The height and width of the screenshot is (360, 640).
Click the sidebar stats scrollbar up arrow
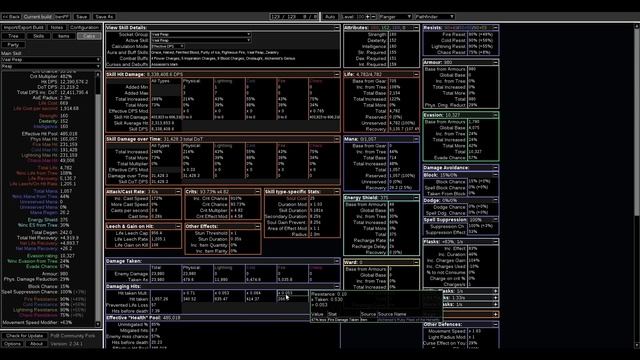(98, 75)
